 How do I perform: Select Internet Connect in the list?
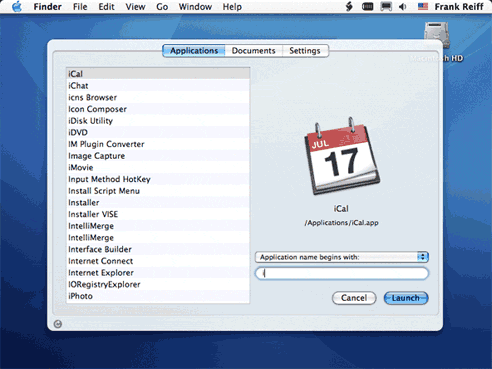pyautogui.click(x=158, y=261)
